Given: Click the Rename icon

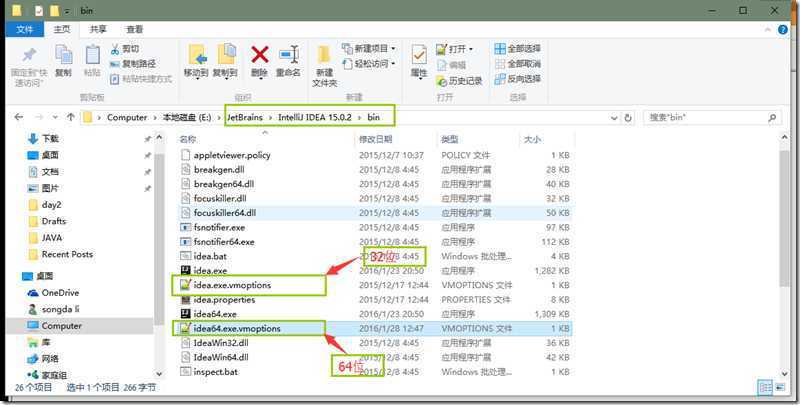Looking at the screenshot, I should click(x=289, y=55).
